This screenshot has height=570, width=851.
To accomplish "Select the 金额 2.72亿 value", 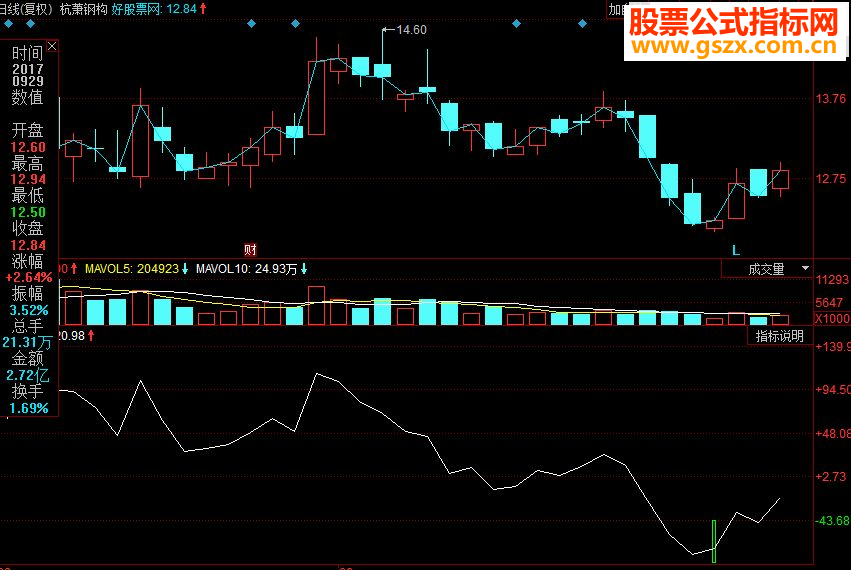I will tap(28, 375).
